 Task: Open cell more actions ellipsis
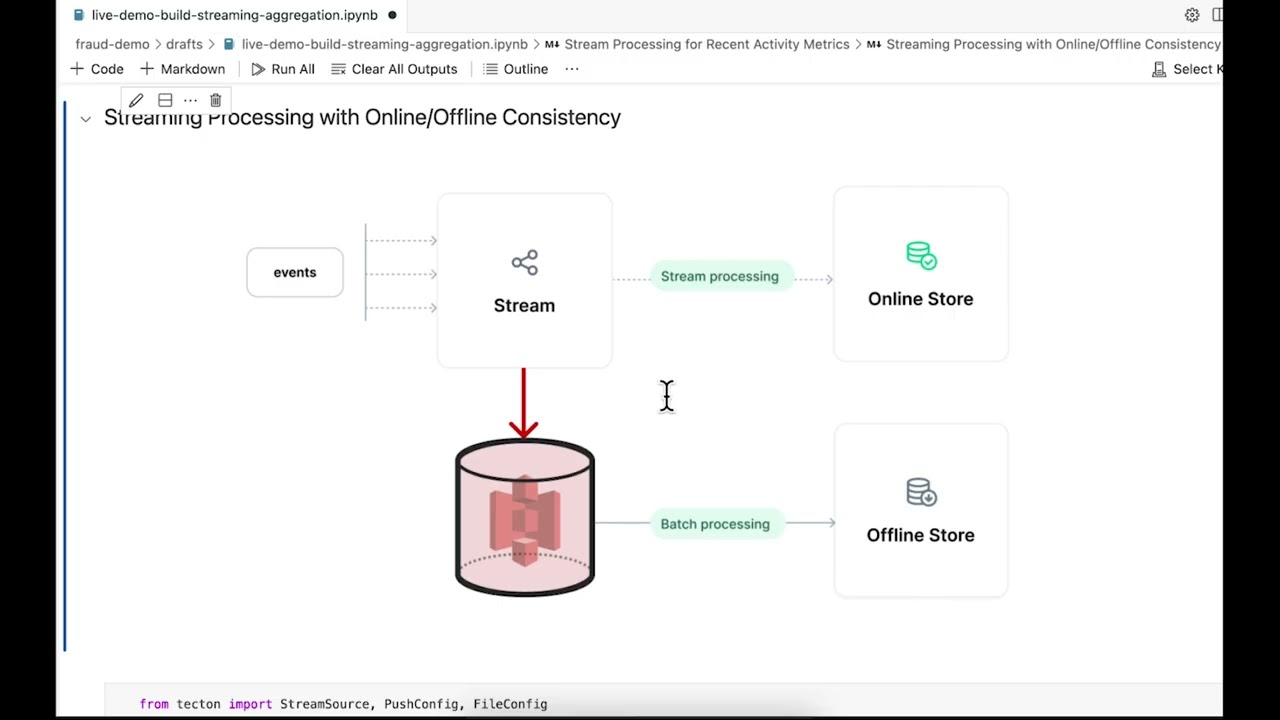190,100
